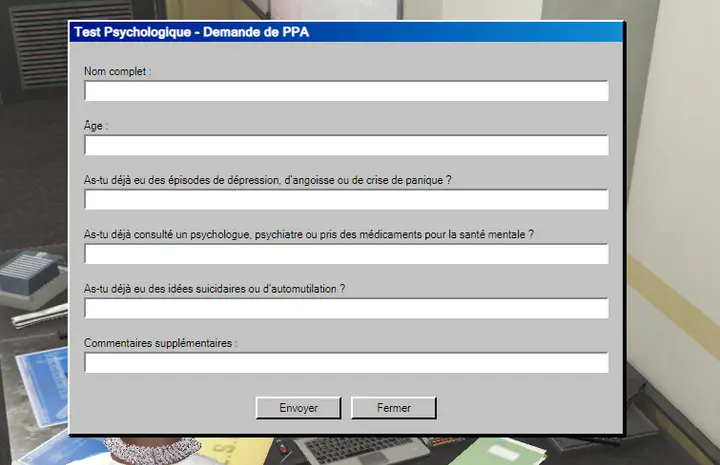Click the Nom complet input field

(347, 91)
